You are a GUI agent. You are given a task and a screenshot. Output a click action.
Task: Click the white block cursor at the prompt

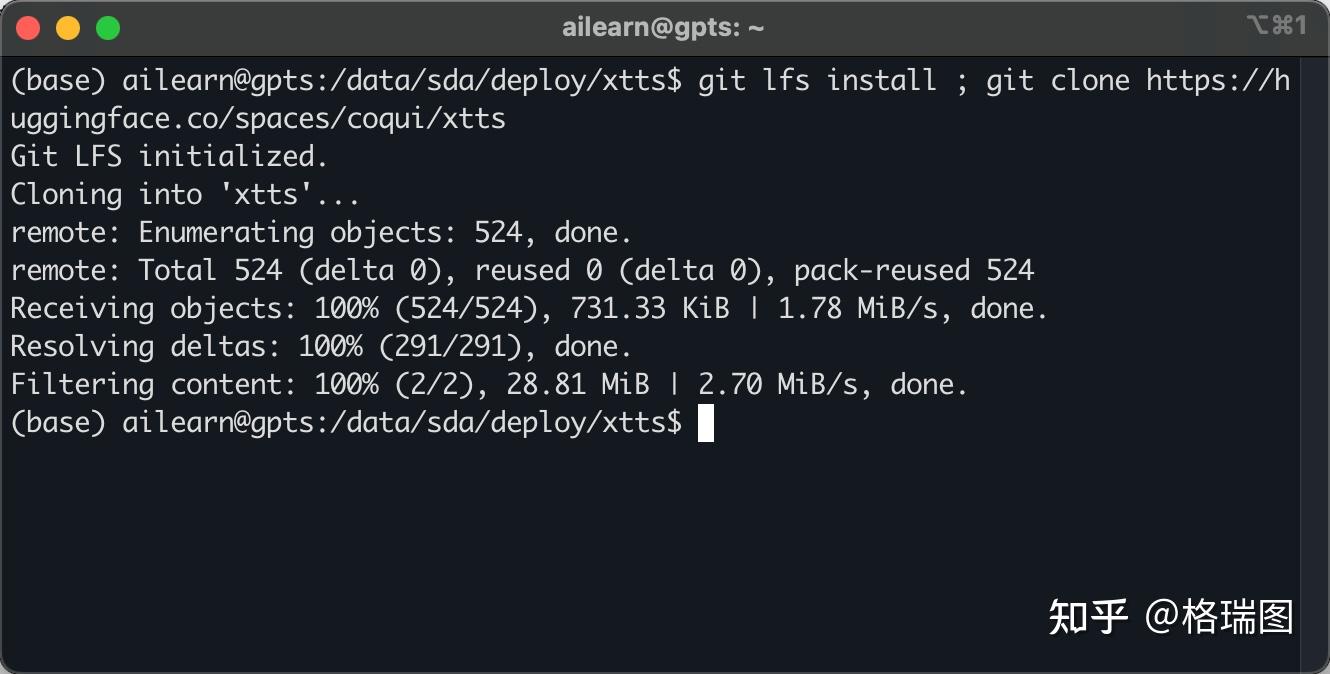[x=706, y=423]
